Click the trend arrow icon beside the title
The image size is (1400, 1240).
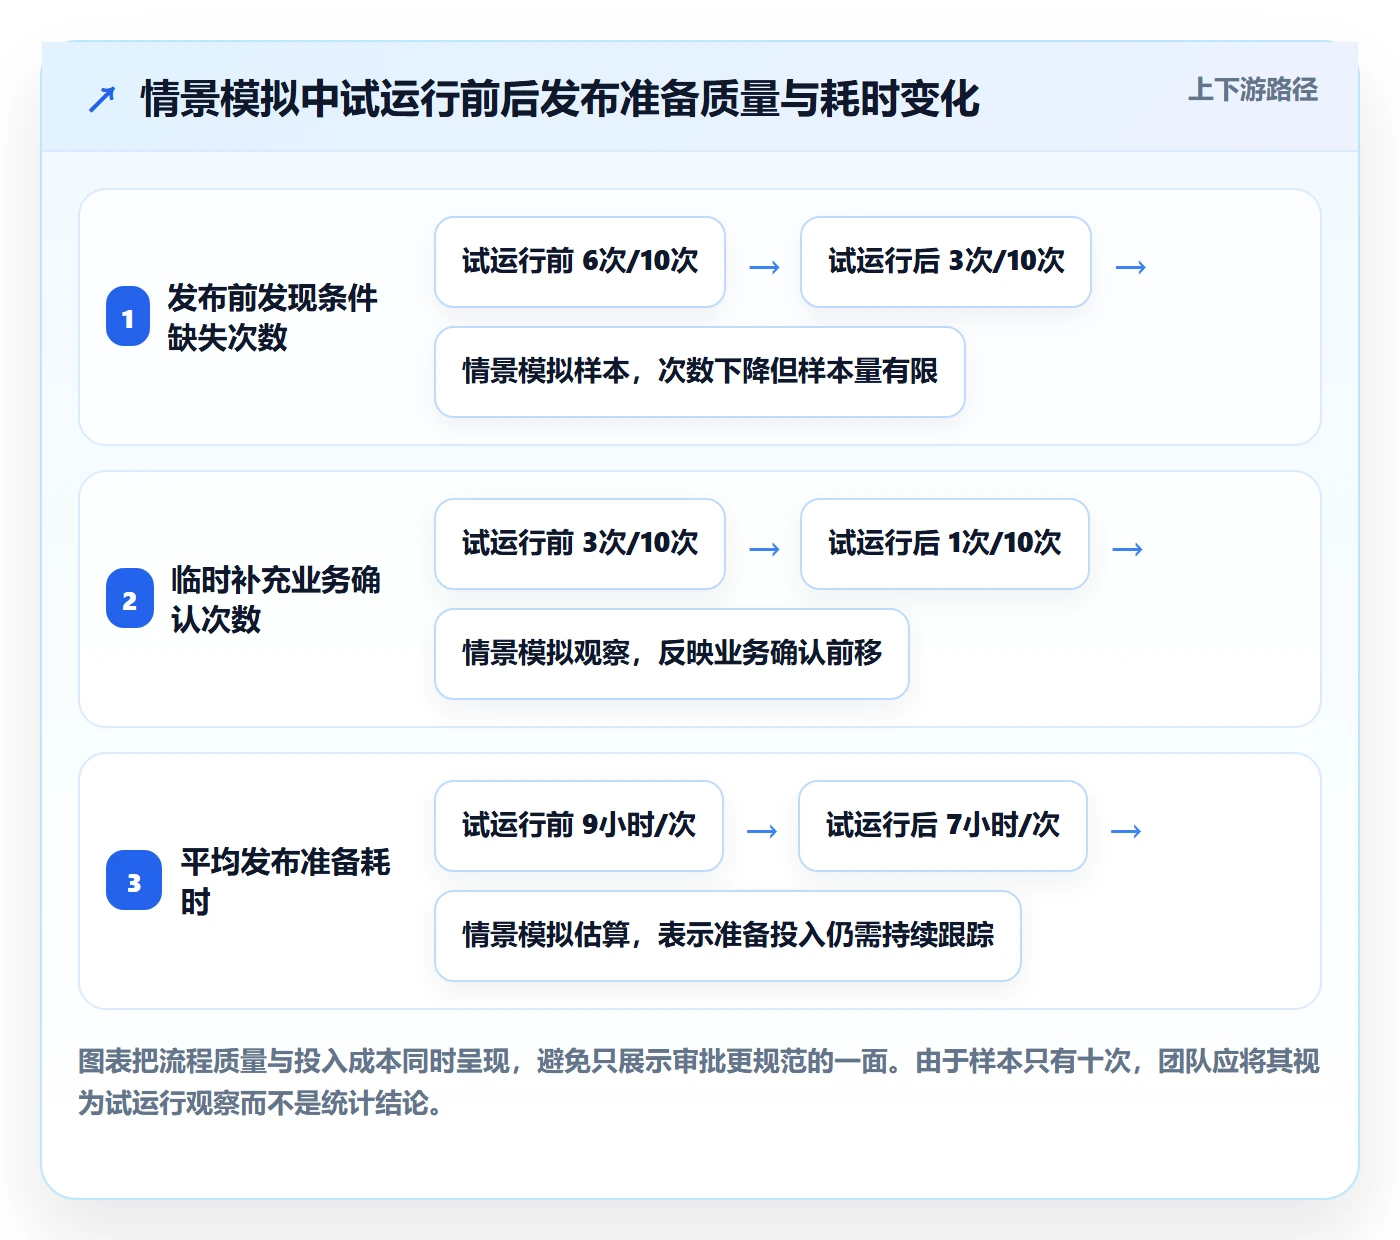[102, 99]
